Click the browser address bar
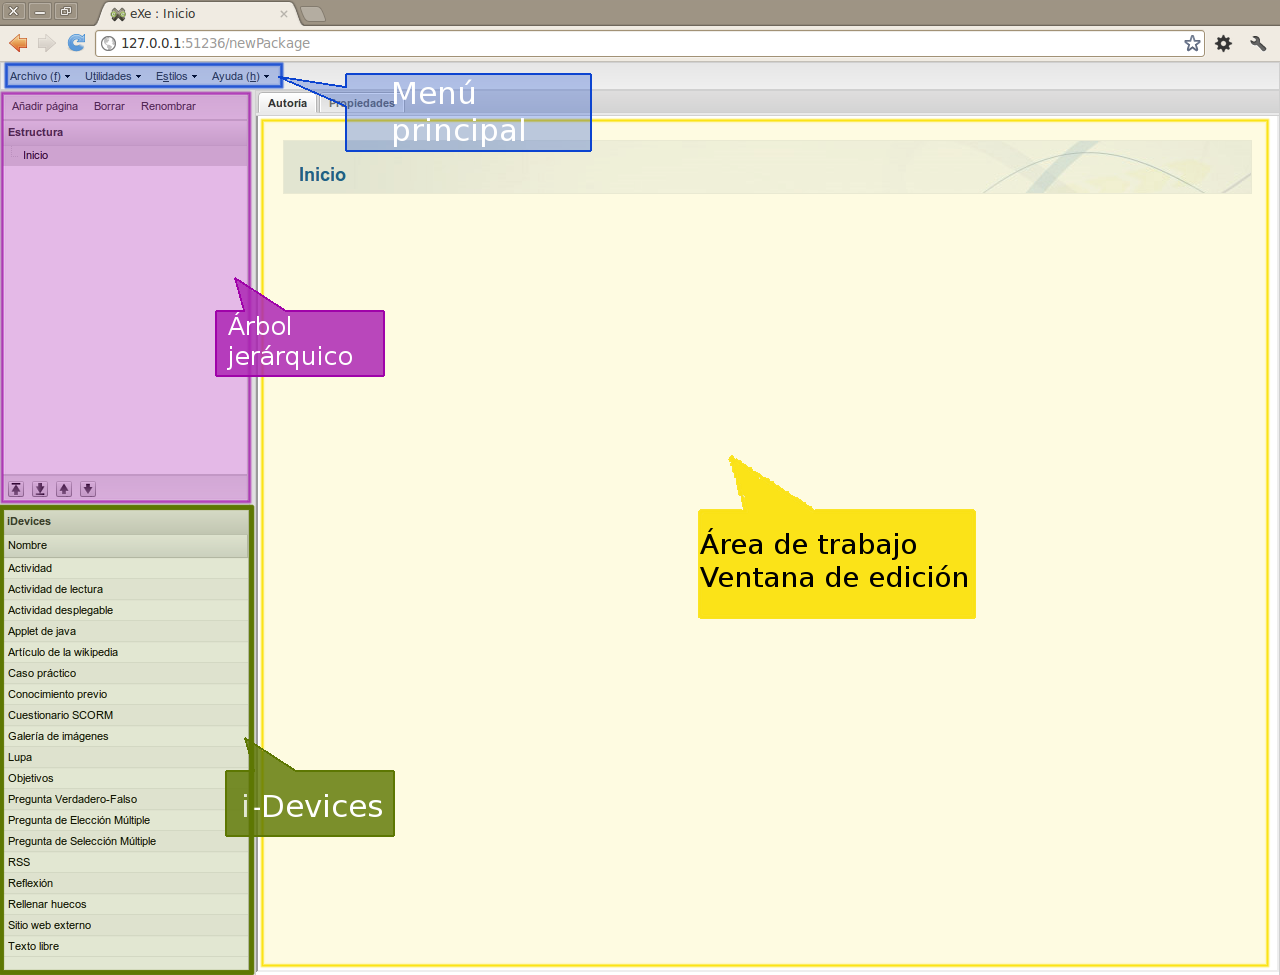Viewport: 1280px width, 975px height. tap(640, 43)
